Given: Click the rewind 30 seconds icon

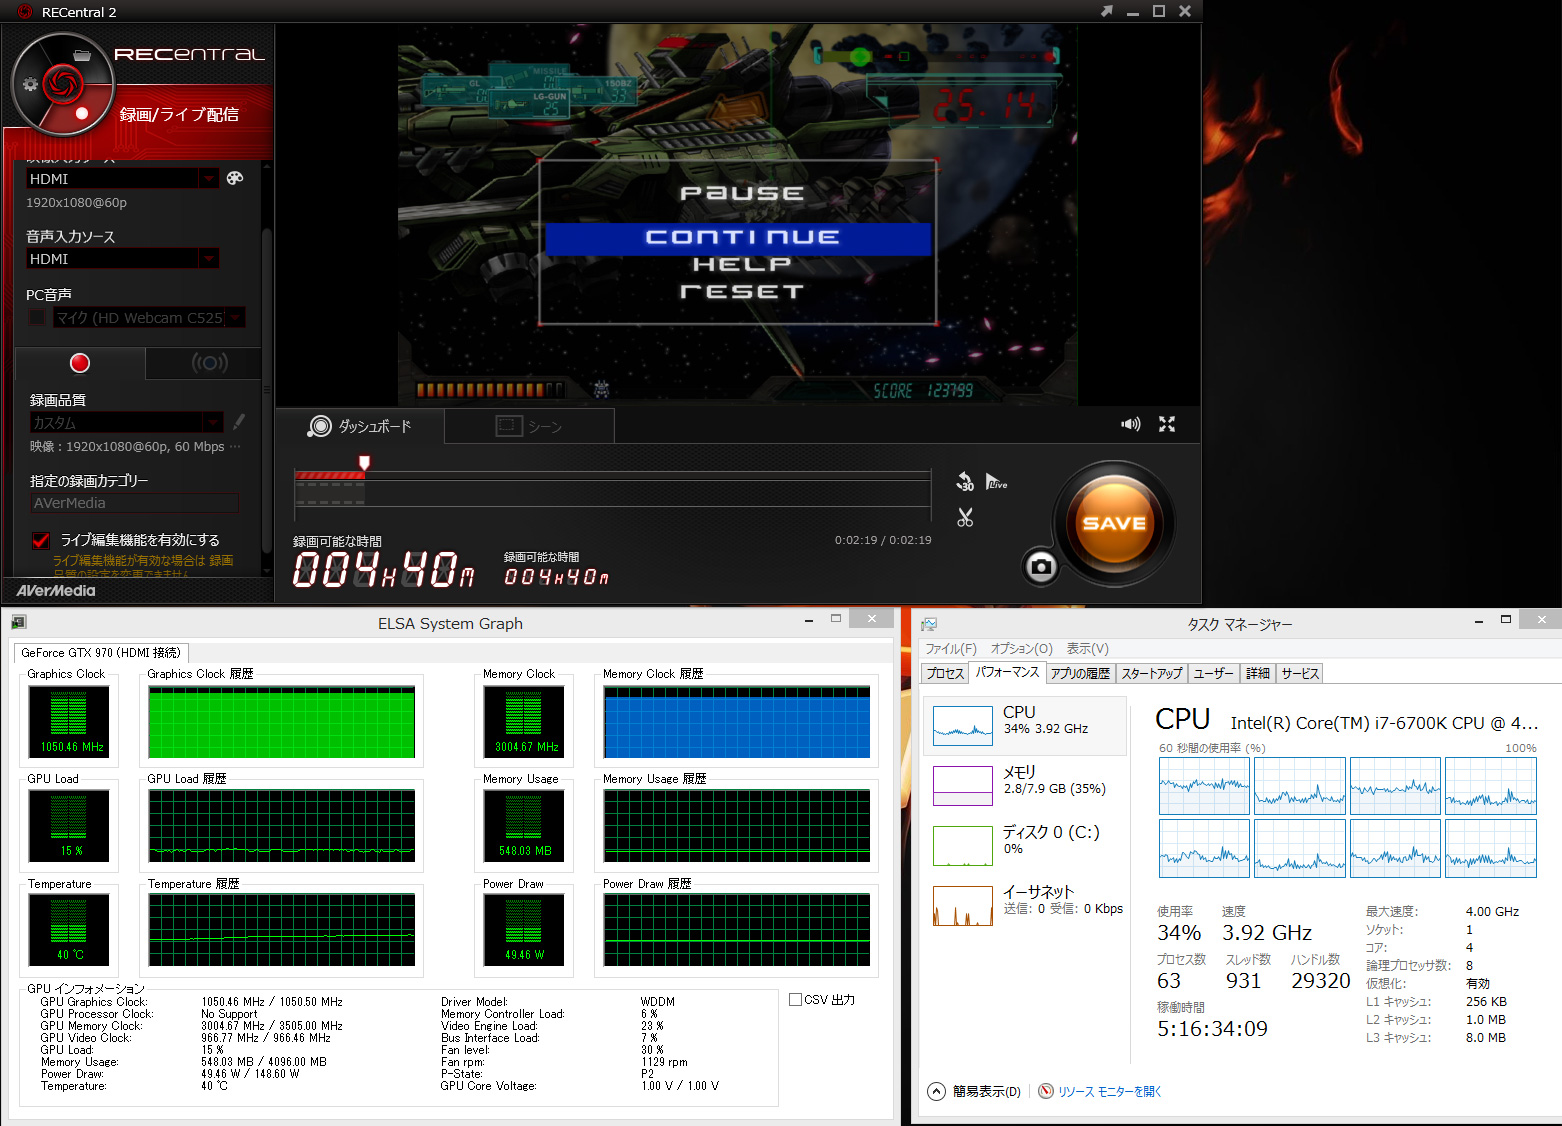Looking at the screenshot, I should pyautogui.click(x=965, y=482).
